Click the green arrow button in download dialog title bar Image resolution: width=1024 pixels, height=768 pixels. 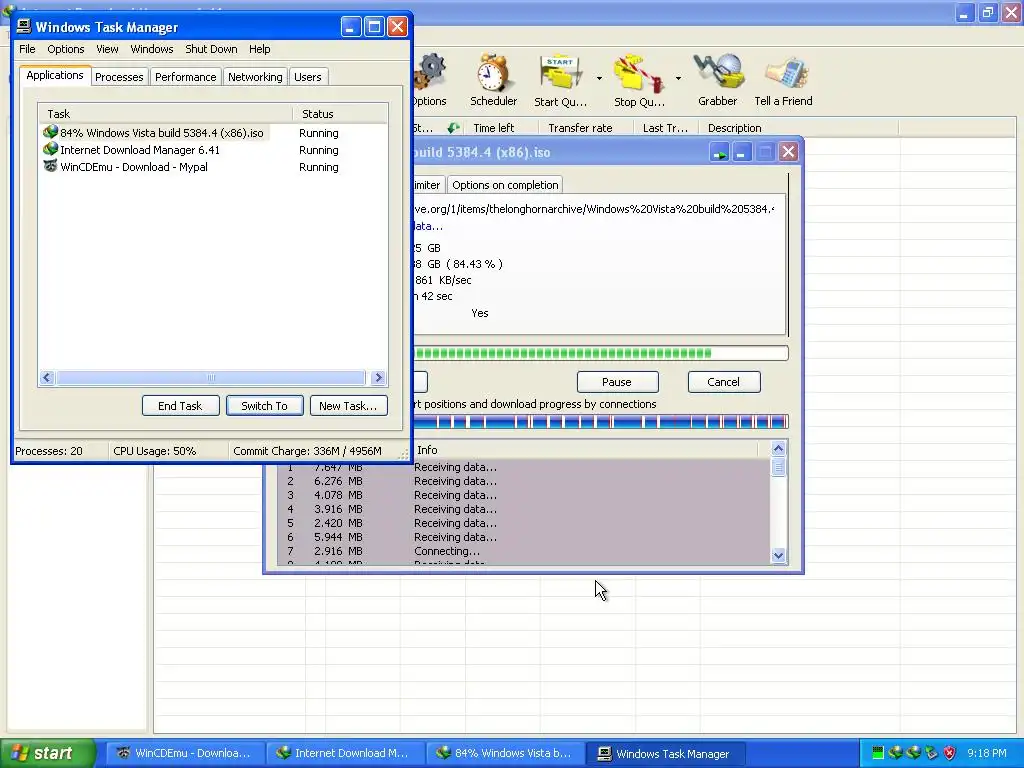click(720, 153)
